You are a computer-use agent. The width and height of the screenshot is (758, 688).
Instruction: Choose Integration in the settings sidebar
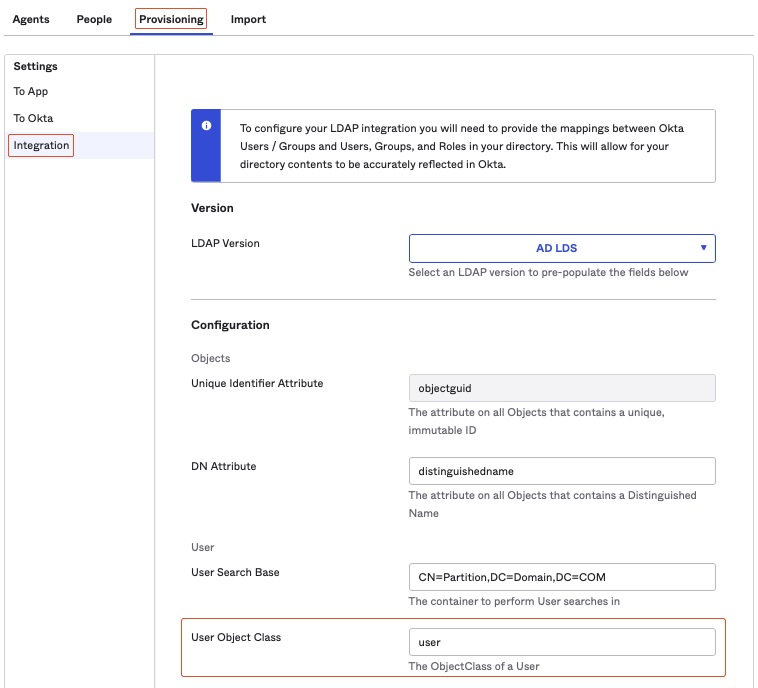pyautogui.click(x=42, y=146)
